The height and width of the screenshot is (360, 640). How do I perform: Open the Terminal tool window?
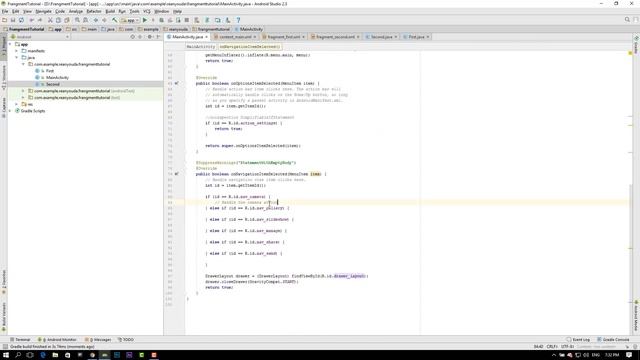[20, 340]
